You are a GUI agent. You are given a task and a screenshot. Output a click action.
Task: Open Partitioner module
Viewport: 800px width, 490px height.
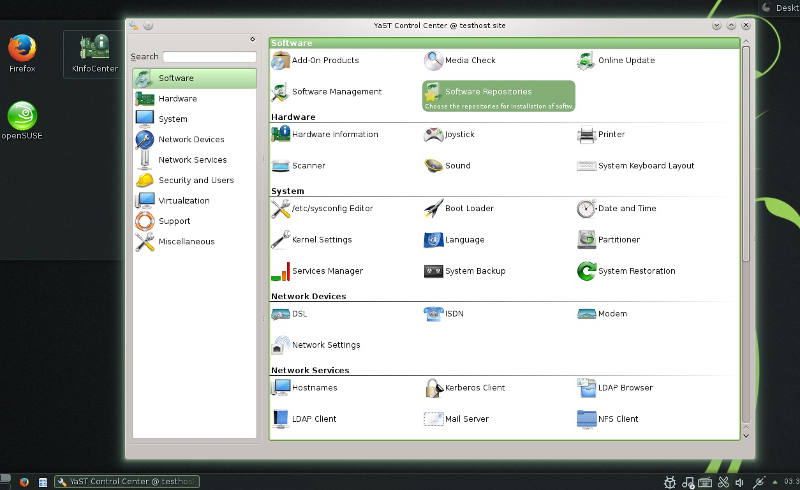[609, 240]
